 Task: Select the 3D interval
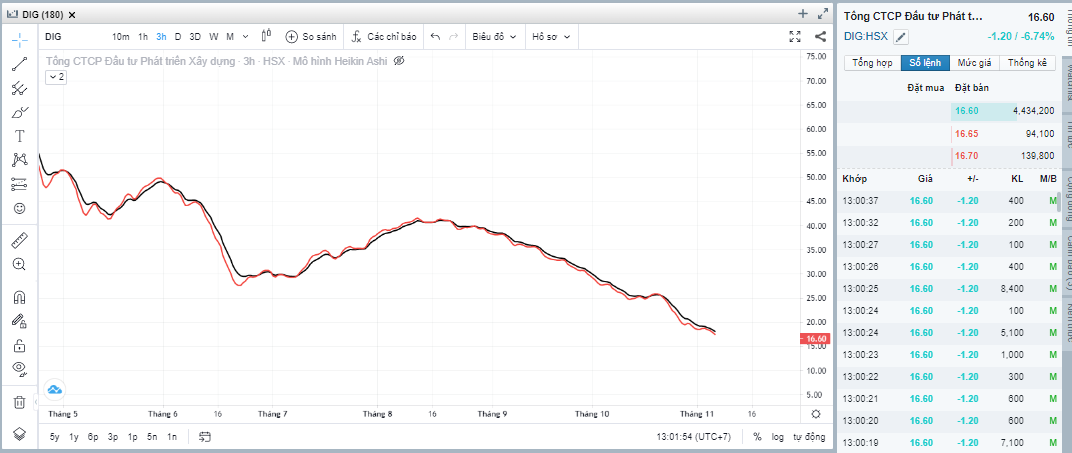pyautogui.click(x=196, y=36)
